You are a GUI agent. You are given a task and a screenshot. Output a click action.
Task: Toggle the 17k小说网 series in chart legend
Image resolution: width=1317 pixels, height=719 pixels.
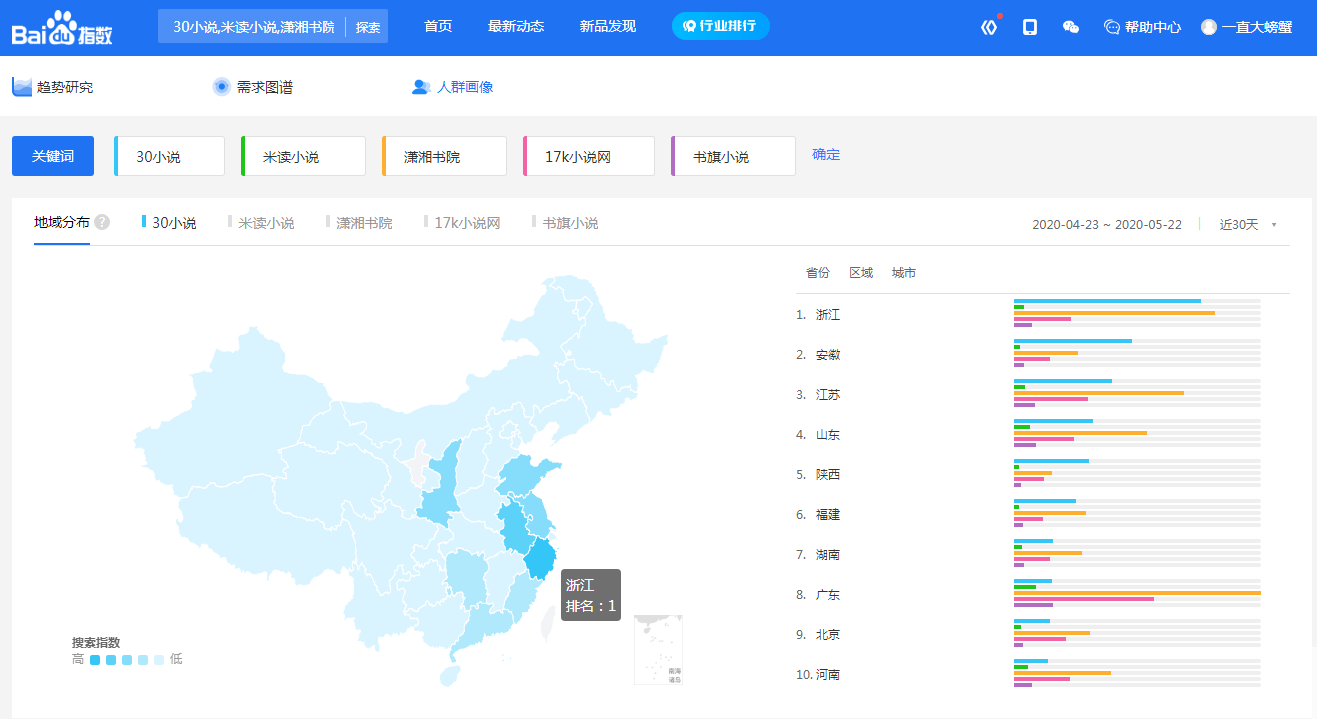(x=462, y=223)
